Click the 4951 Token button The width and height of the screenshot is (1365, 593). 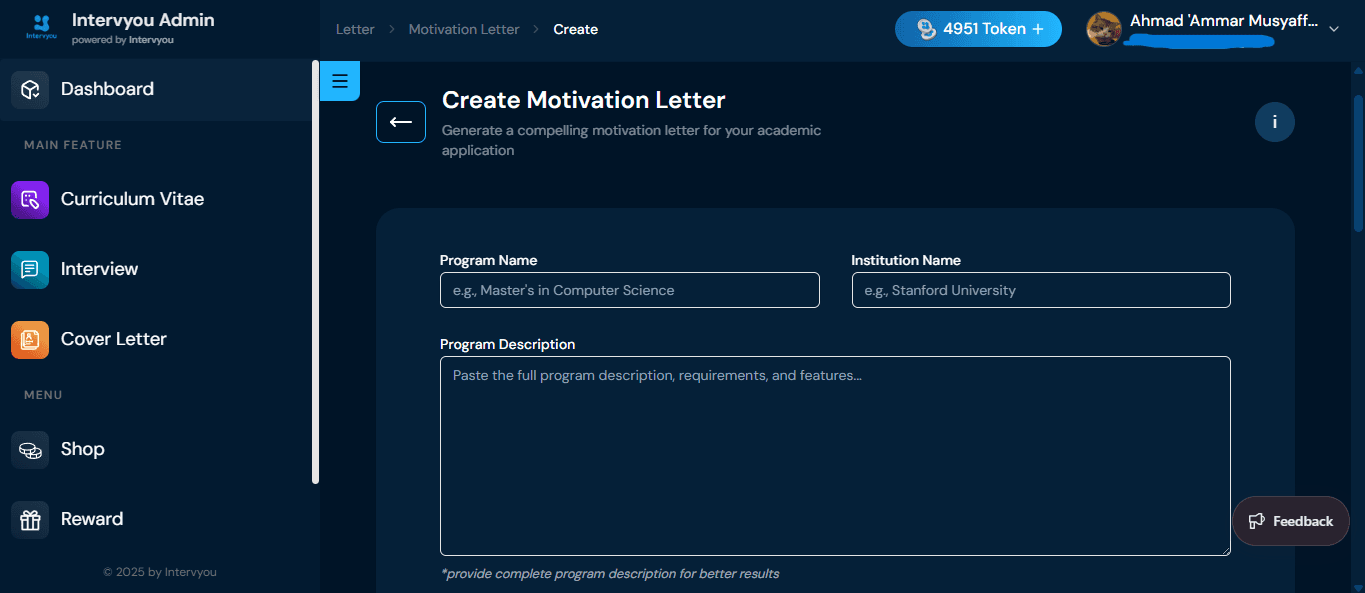click(978, 29)
